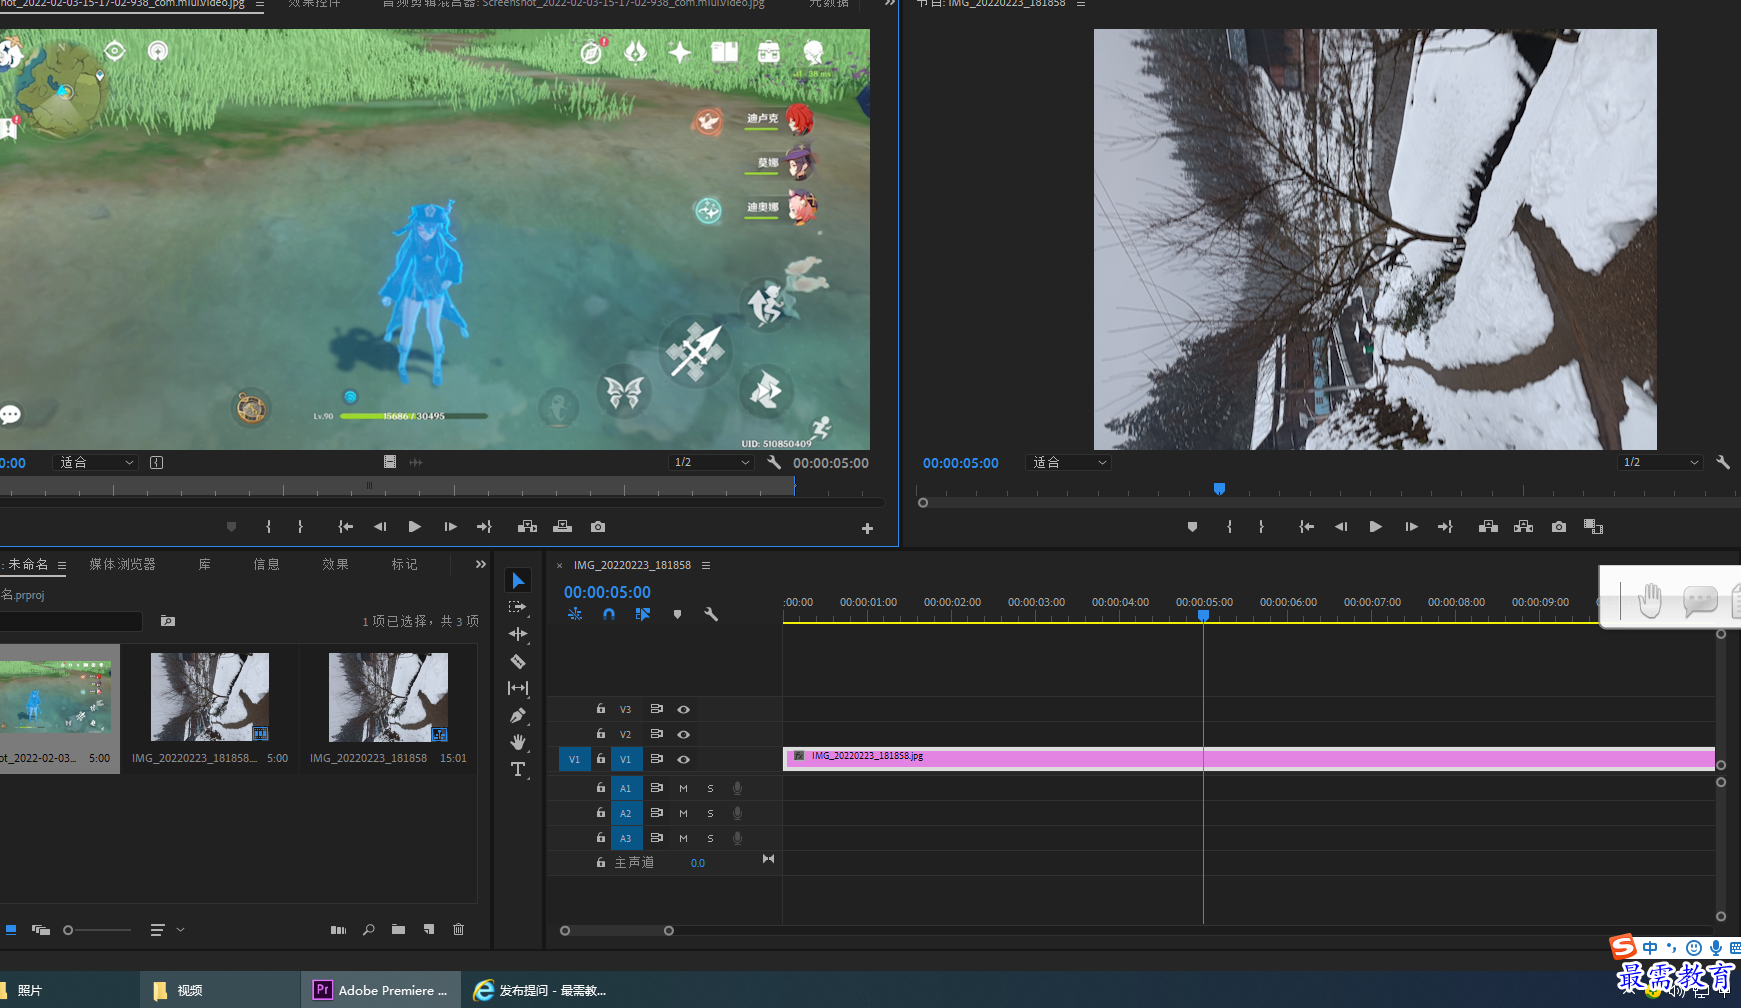Open program monitor resolution 1/2 dropdown
Viewport: 1741px width, 1008px height.
[x=1660, y=462]
